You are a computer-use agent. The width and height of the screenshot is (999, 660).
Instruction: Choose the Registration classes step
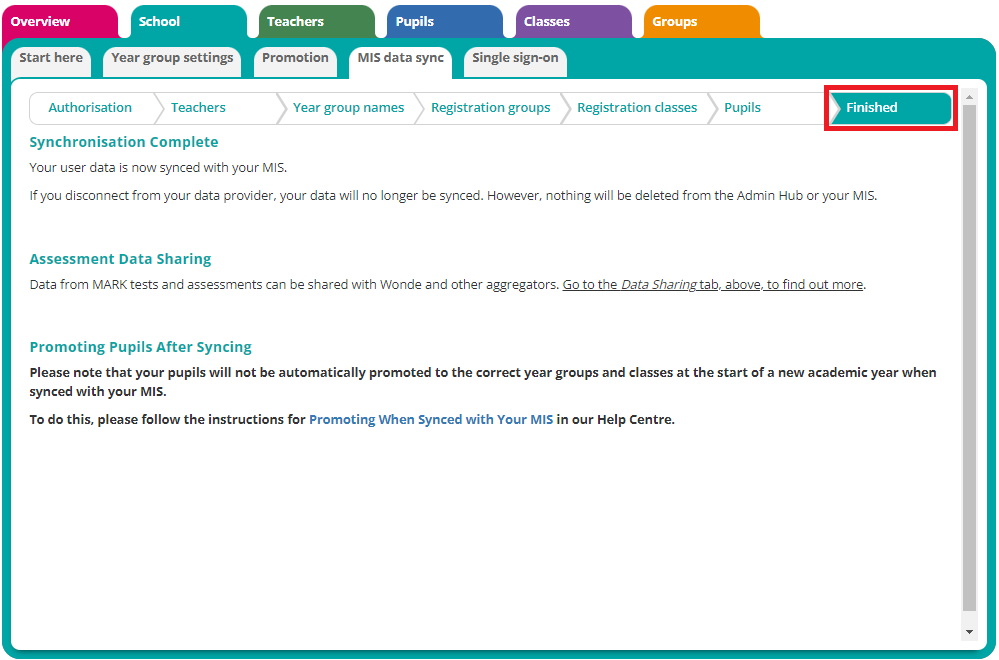pyautogui.click(x=637, y=108)
